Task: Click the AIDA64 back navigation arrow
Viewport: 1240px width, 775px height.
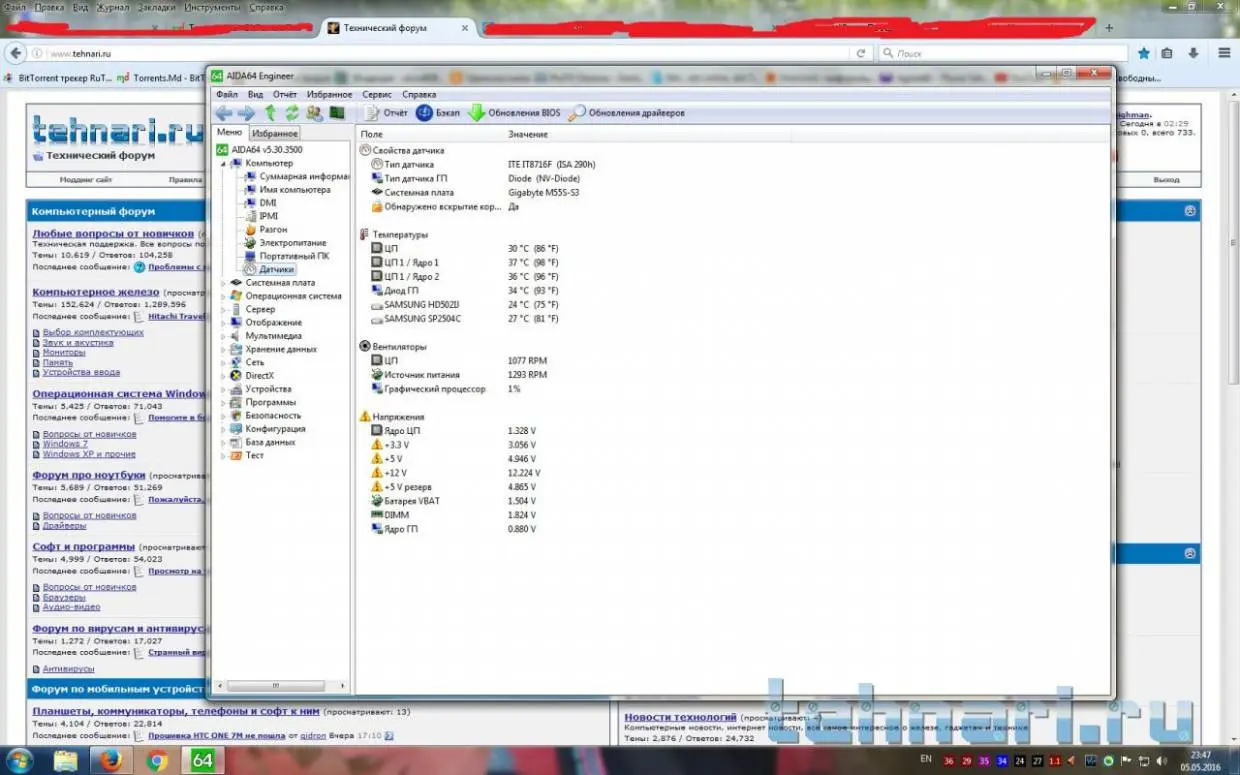Action: 223,113
